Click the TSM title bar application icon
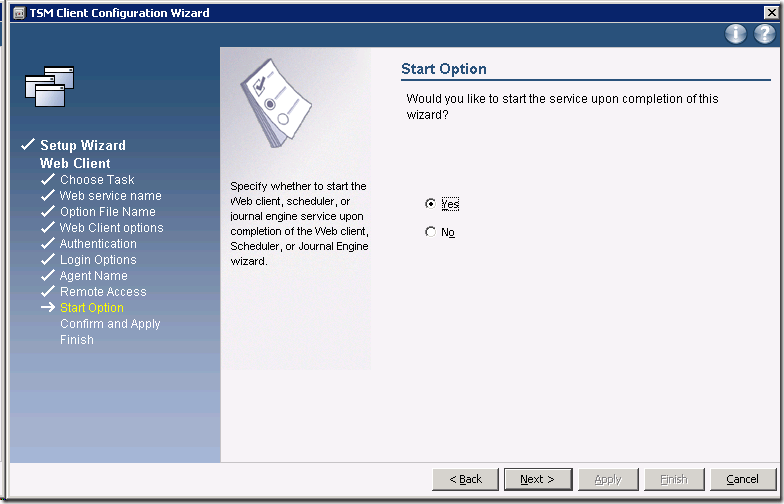The width and height of the screenshot is (784, 504). [x=18, y=13]
